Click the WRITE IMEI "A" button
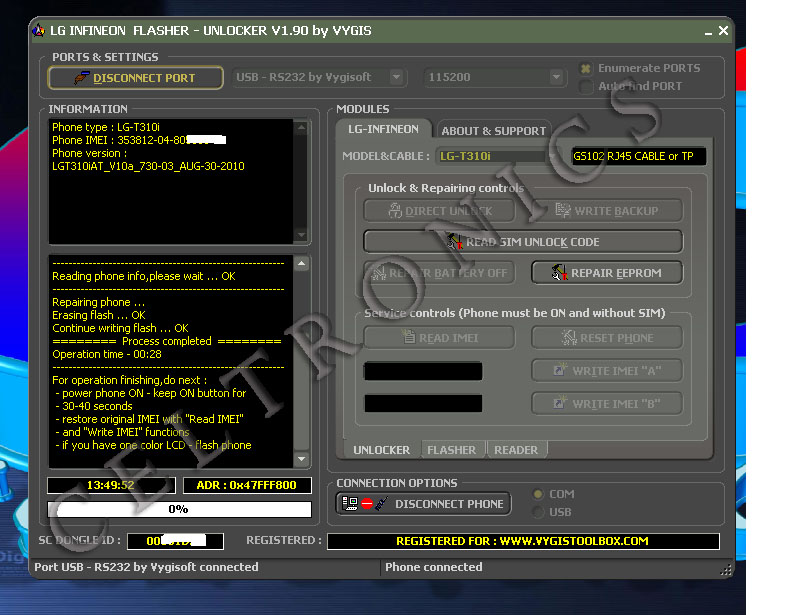Viewport: 800px width, 615px height. [607, 371]
